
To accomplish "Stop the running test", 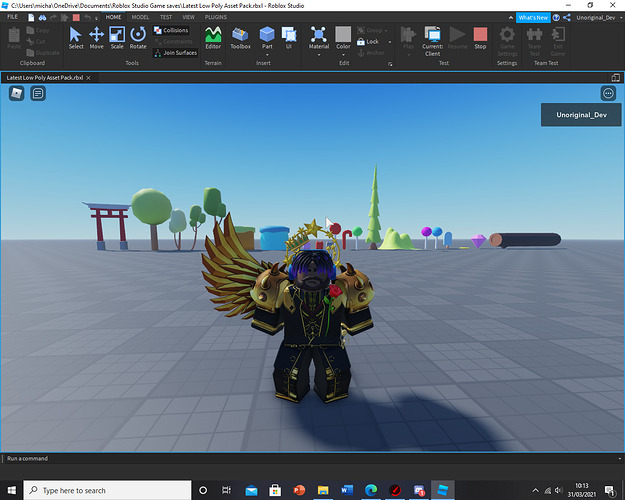I will [x=480, y=38].
